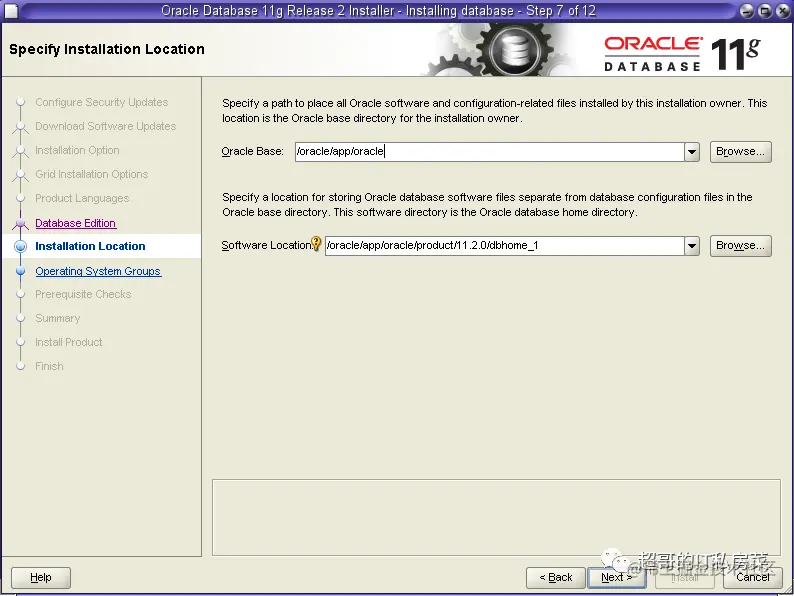Click the Next button

coord(616,577)
